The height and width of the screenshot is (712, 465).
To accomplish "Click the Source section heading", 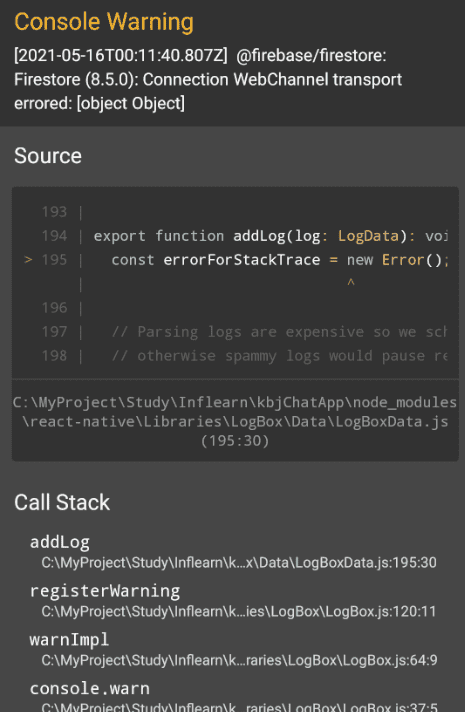I will tap(48, 156).
